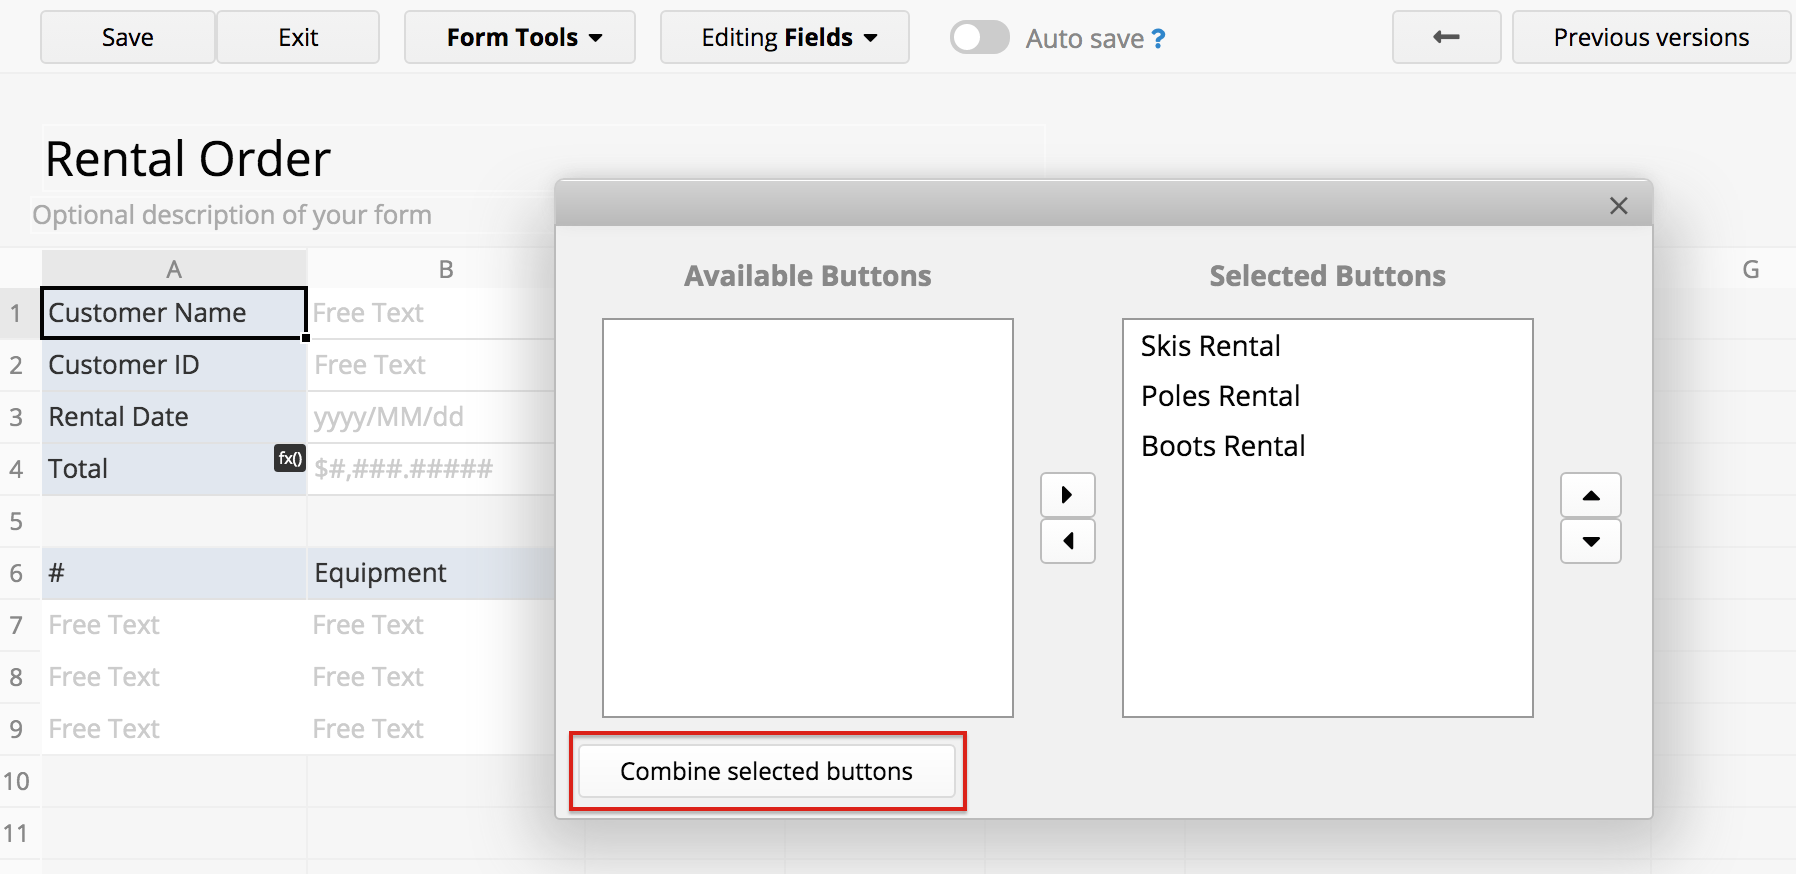Select Poles Rental list item

pyautogui.click(x=1220, y=396)
